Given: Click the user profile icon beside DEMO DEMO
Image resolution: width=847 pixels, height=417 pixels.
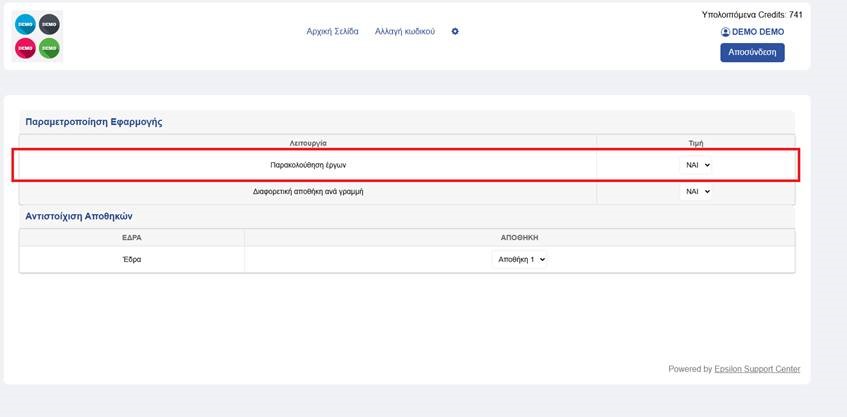Looking at the screenshot, I should click(725, 32).
